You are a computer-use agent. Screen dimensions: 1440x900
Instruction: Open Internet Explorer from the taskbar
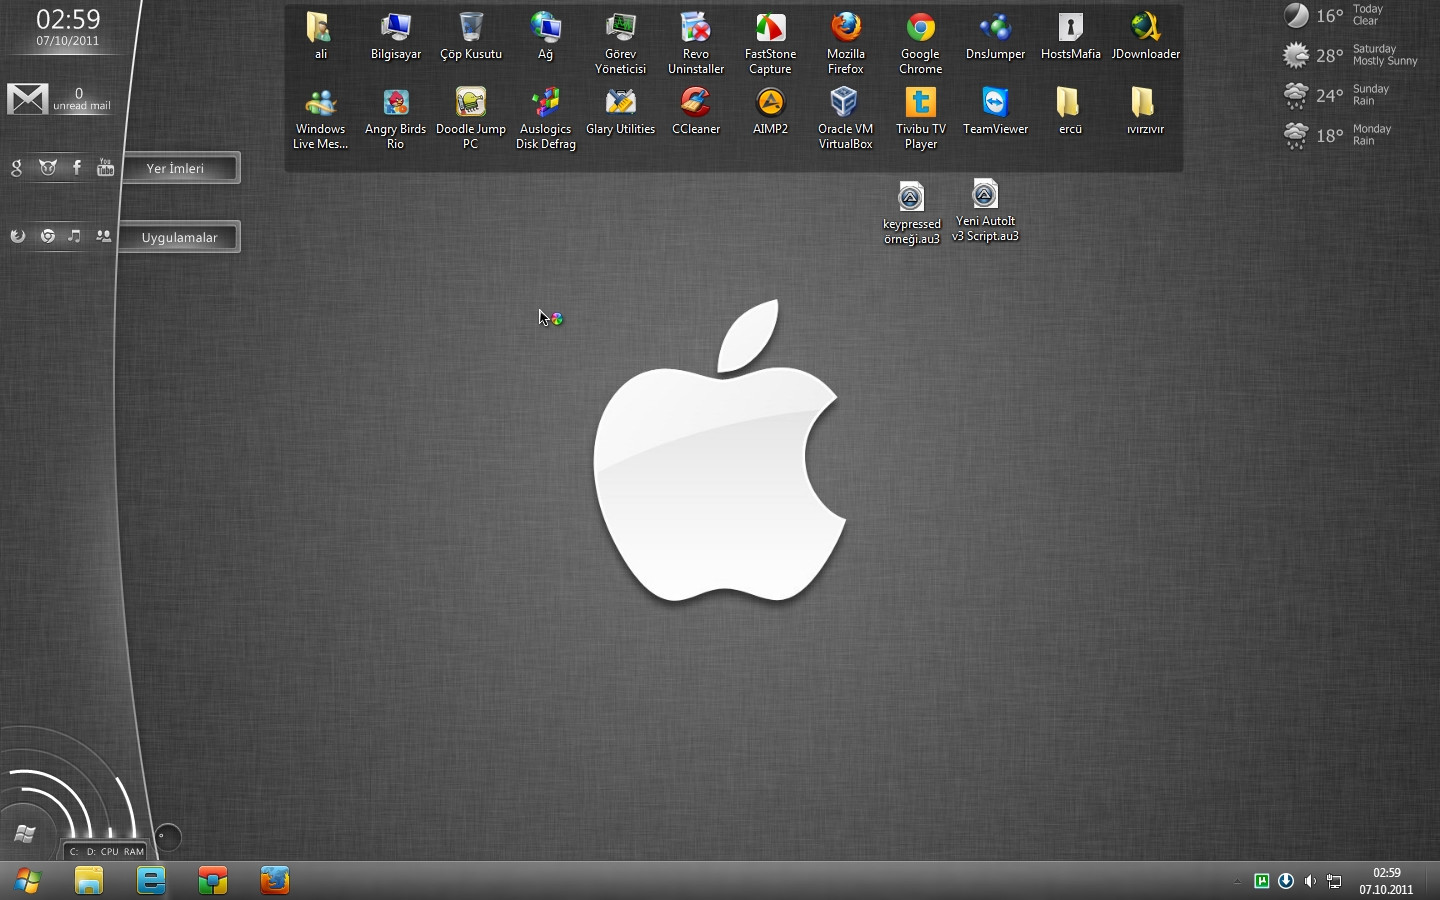point(151,881)
